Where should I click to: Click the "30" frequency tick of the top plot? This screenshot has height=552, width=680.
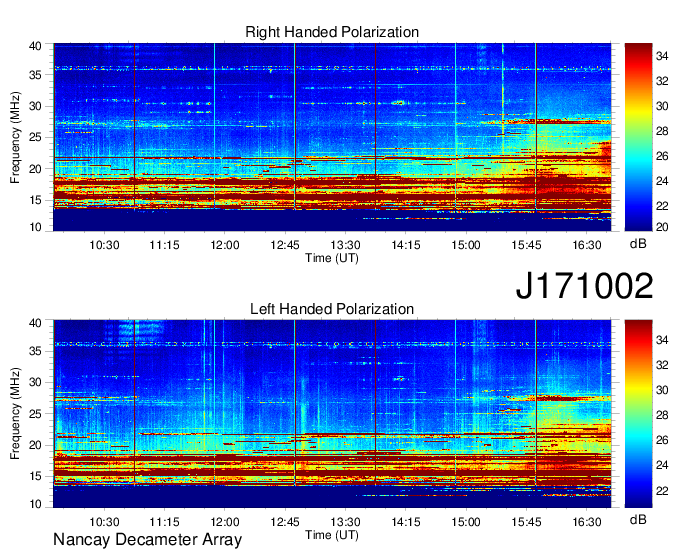35,106
